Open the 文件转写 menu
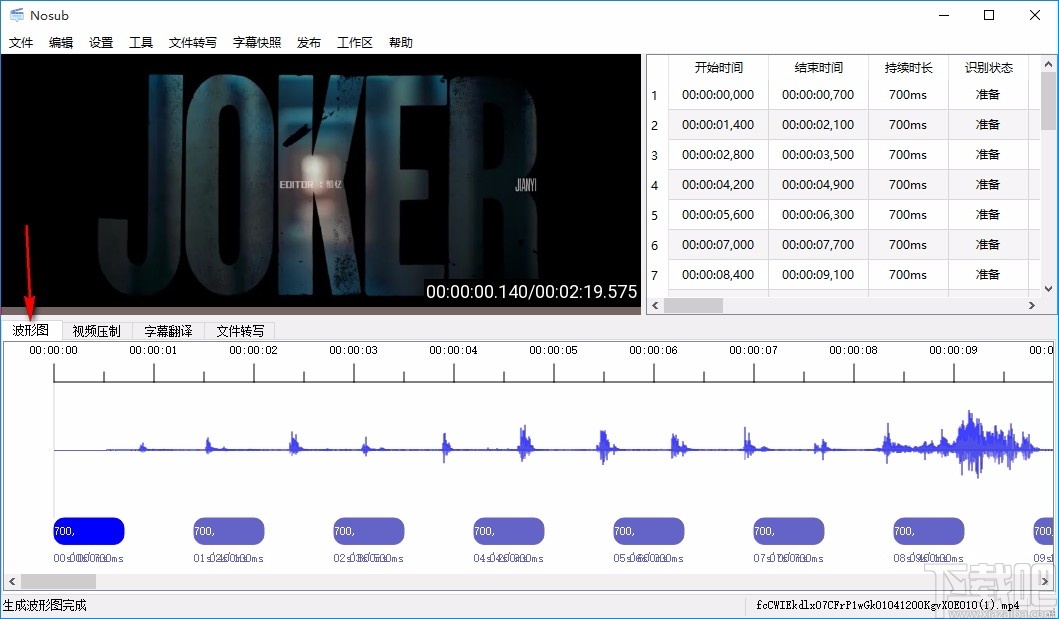 pyautogui.click(x=193, y=42)
